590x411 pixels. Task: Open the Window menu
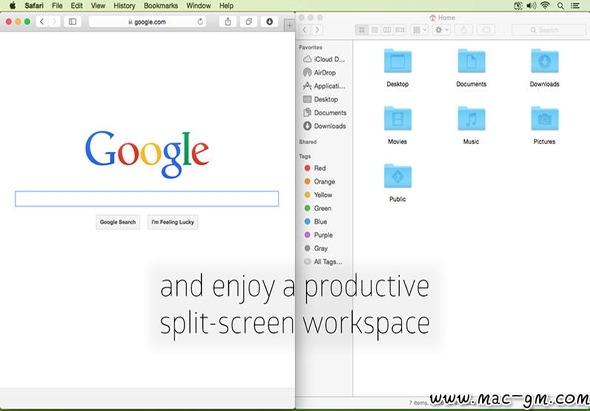(198, 6)
